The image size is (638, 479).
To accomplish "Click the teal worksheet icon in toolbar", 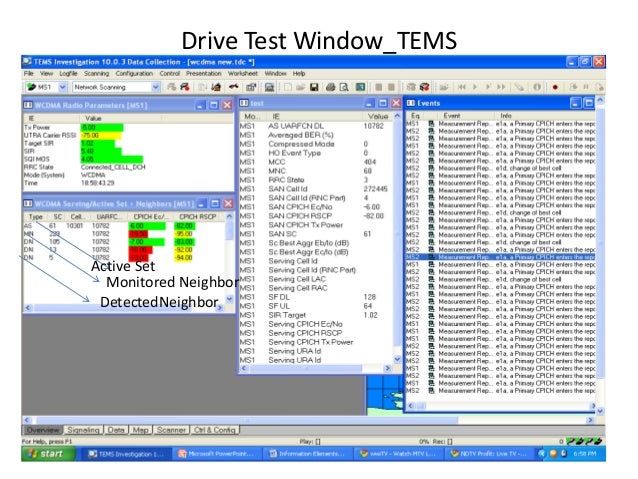I will point(360,87).
